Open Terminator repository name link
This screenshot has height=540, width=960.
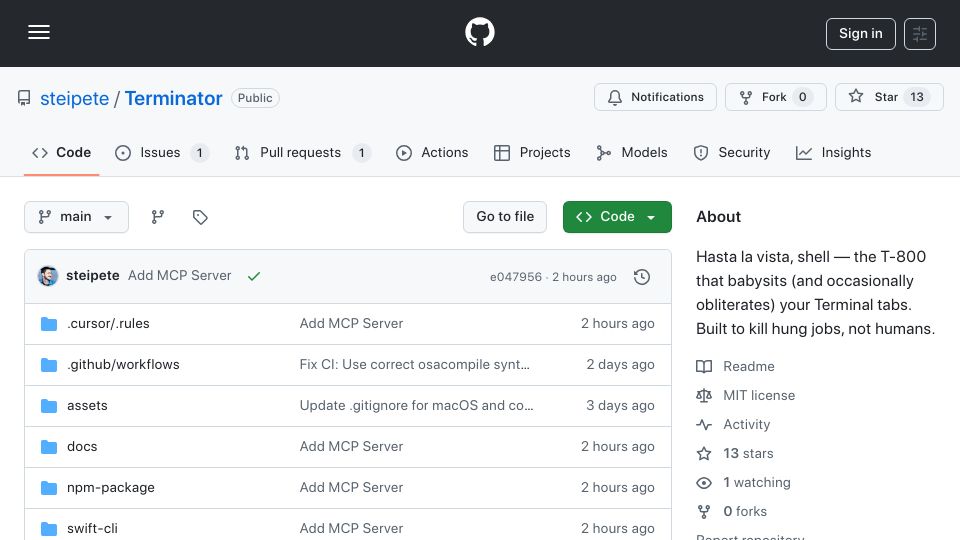[173, 99]
